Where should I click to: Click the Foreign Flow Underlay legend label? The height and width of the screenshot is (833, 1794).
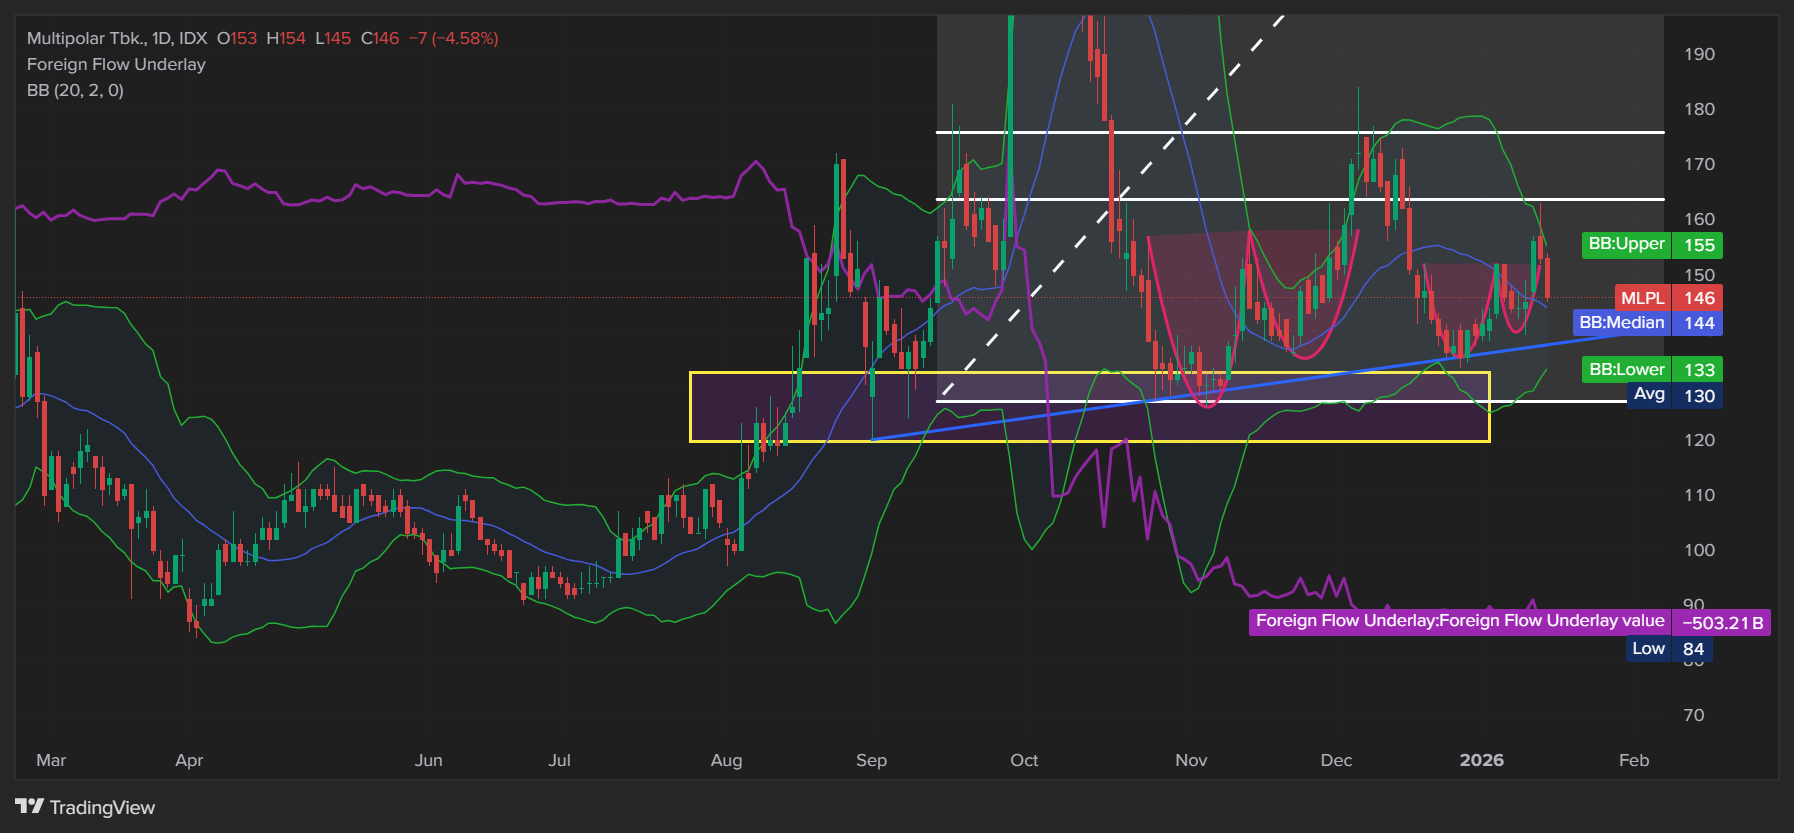tap(116, 64)
